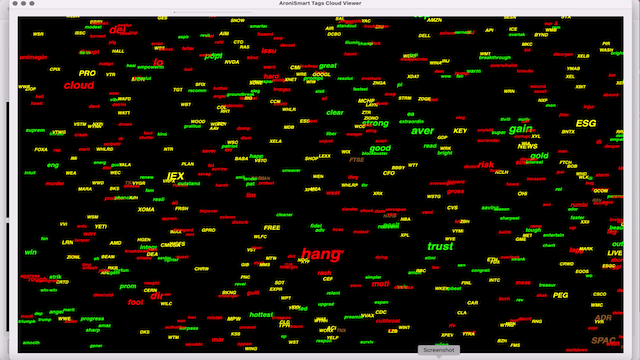The image size is (640, 360).
Task: Click the yellow tag 'PEG'
Action: coord(560,295)
